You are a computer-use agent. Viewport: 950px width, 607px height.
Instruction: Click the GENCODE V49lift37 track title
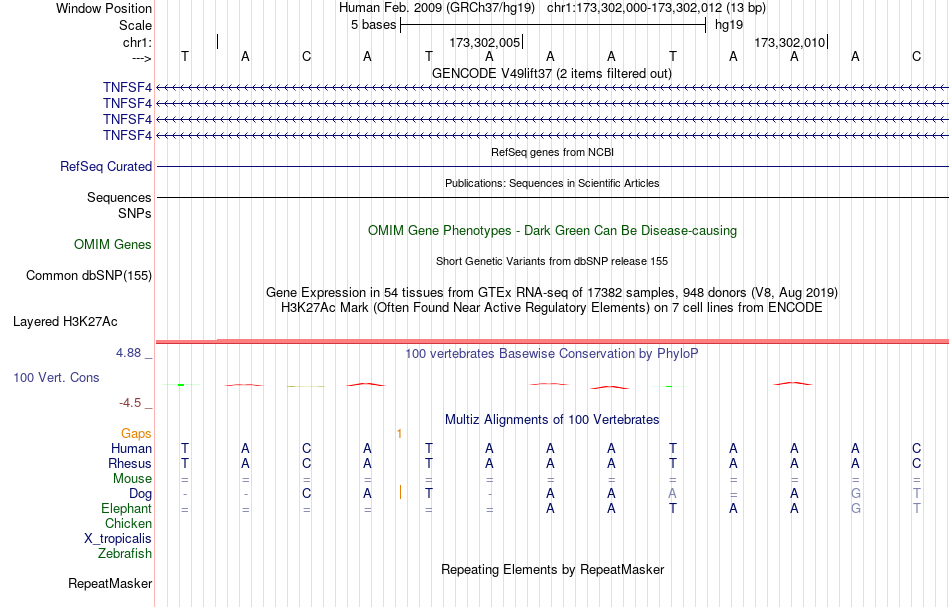(551, 73)
